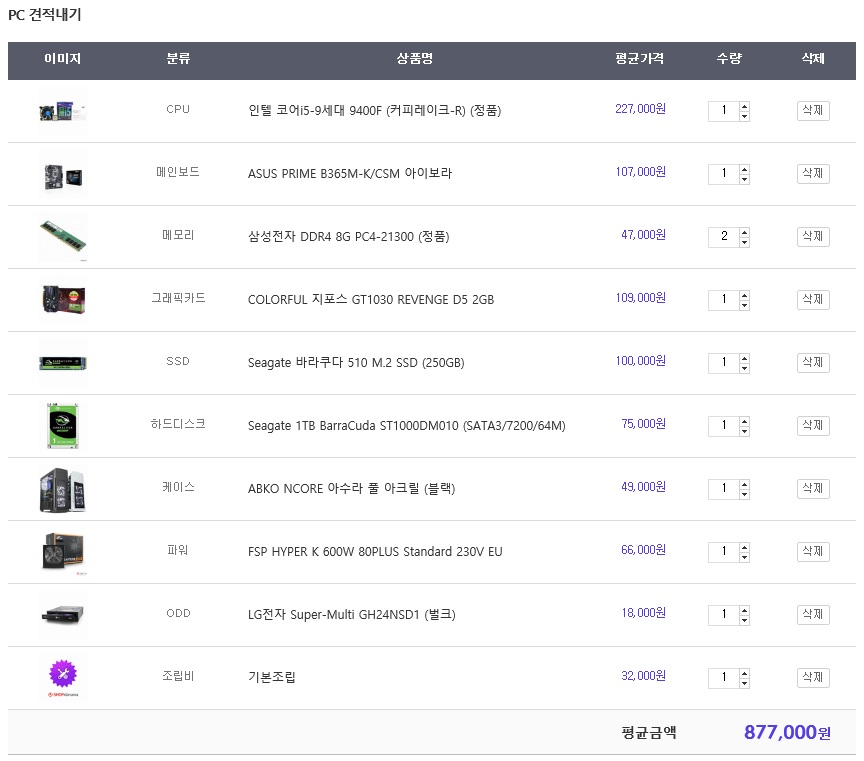Viewport: 864px width, 761px height.
Task: Decrease 파워 quantity with down arrow
Action: [744, 557]
